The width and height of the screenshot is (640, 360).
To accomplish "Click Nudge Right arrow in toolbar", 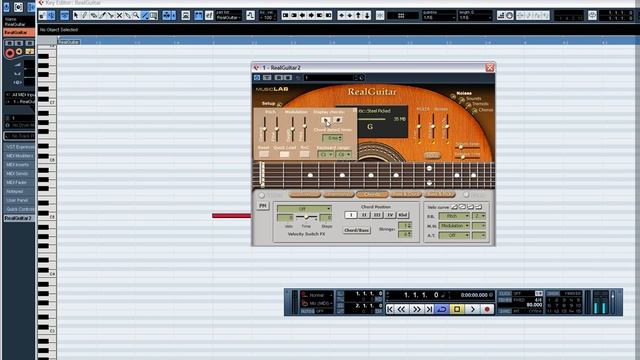I will tap(311, 16).
